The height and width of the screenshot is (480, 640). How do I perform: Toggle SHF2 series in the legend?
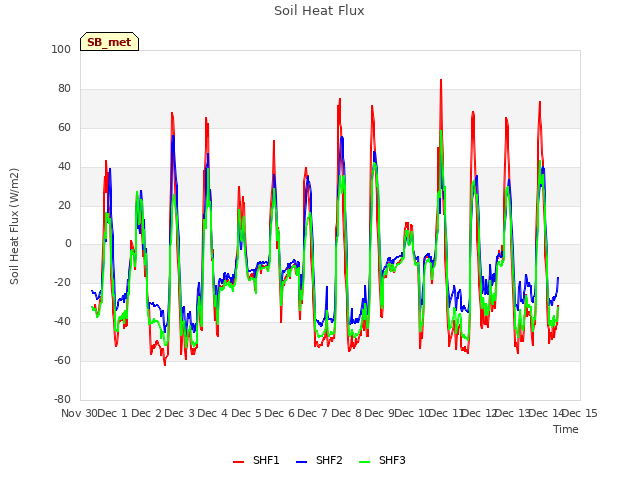pos(319,460)
